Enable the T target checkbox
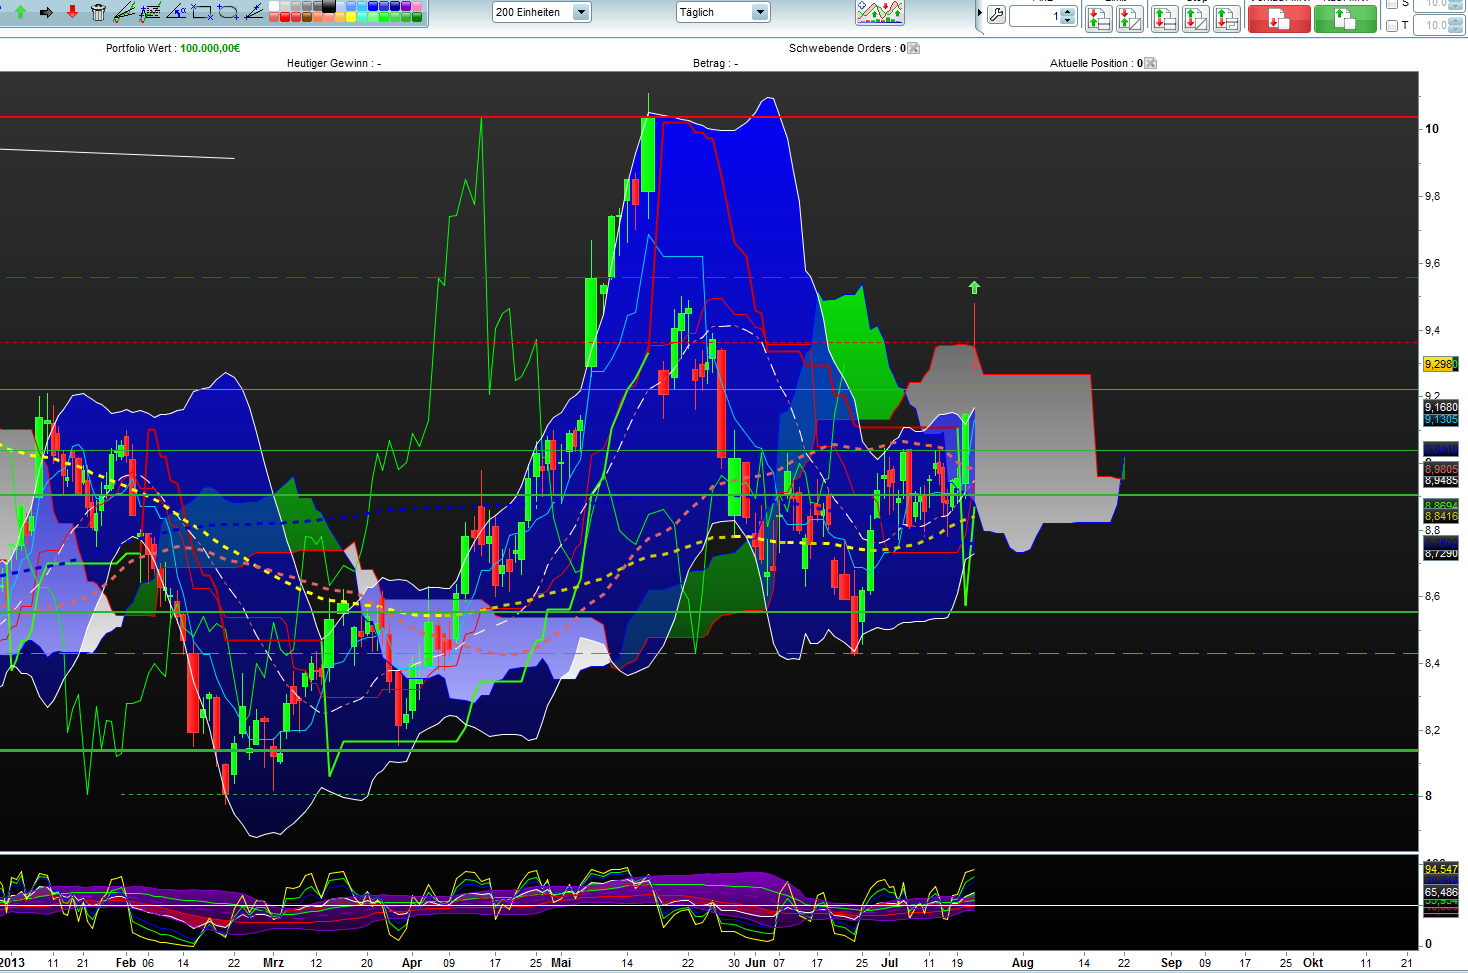Screen dimensions: 1468x973 click(1391, 25)
